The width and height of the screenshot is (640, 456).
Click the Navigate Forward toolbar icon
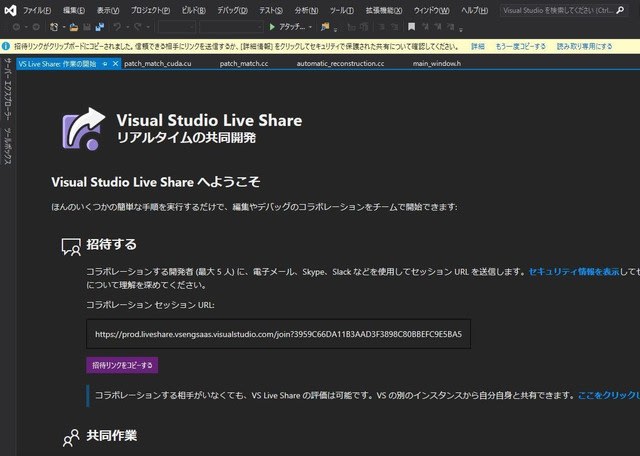(36, 27)
